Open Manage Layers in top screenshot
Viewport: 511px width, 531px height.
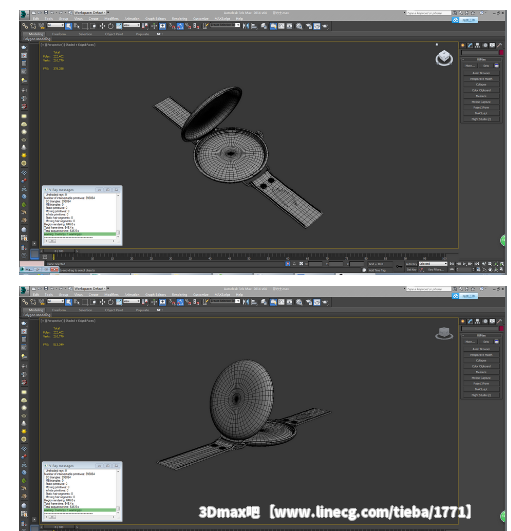[263, 26]
